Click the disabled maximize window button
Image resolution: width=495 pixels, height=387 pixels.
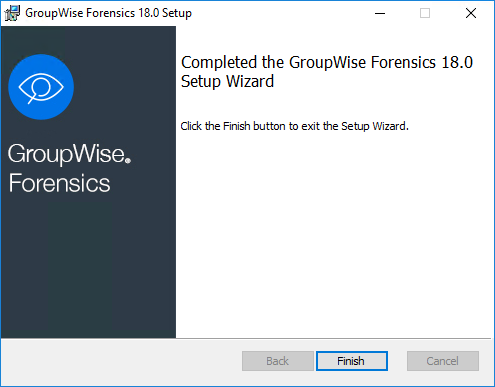click(425, 13)
